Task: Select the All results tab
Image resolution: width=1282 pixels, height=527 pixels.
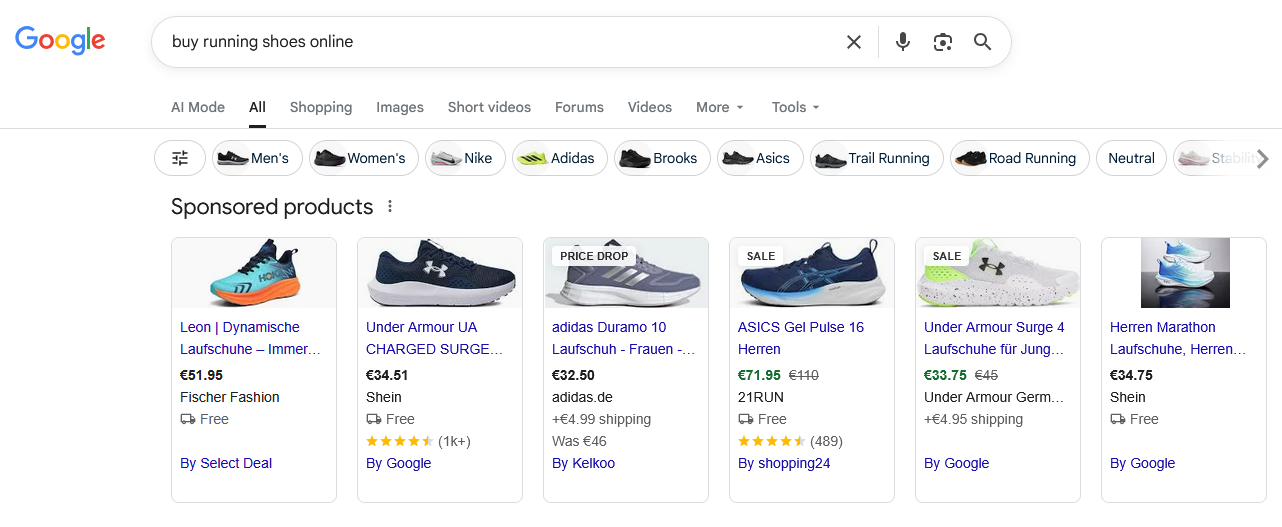Action: (x=258, y=107)
